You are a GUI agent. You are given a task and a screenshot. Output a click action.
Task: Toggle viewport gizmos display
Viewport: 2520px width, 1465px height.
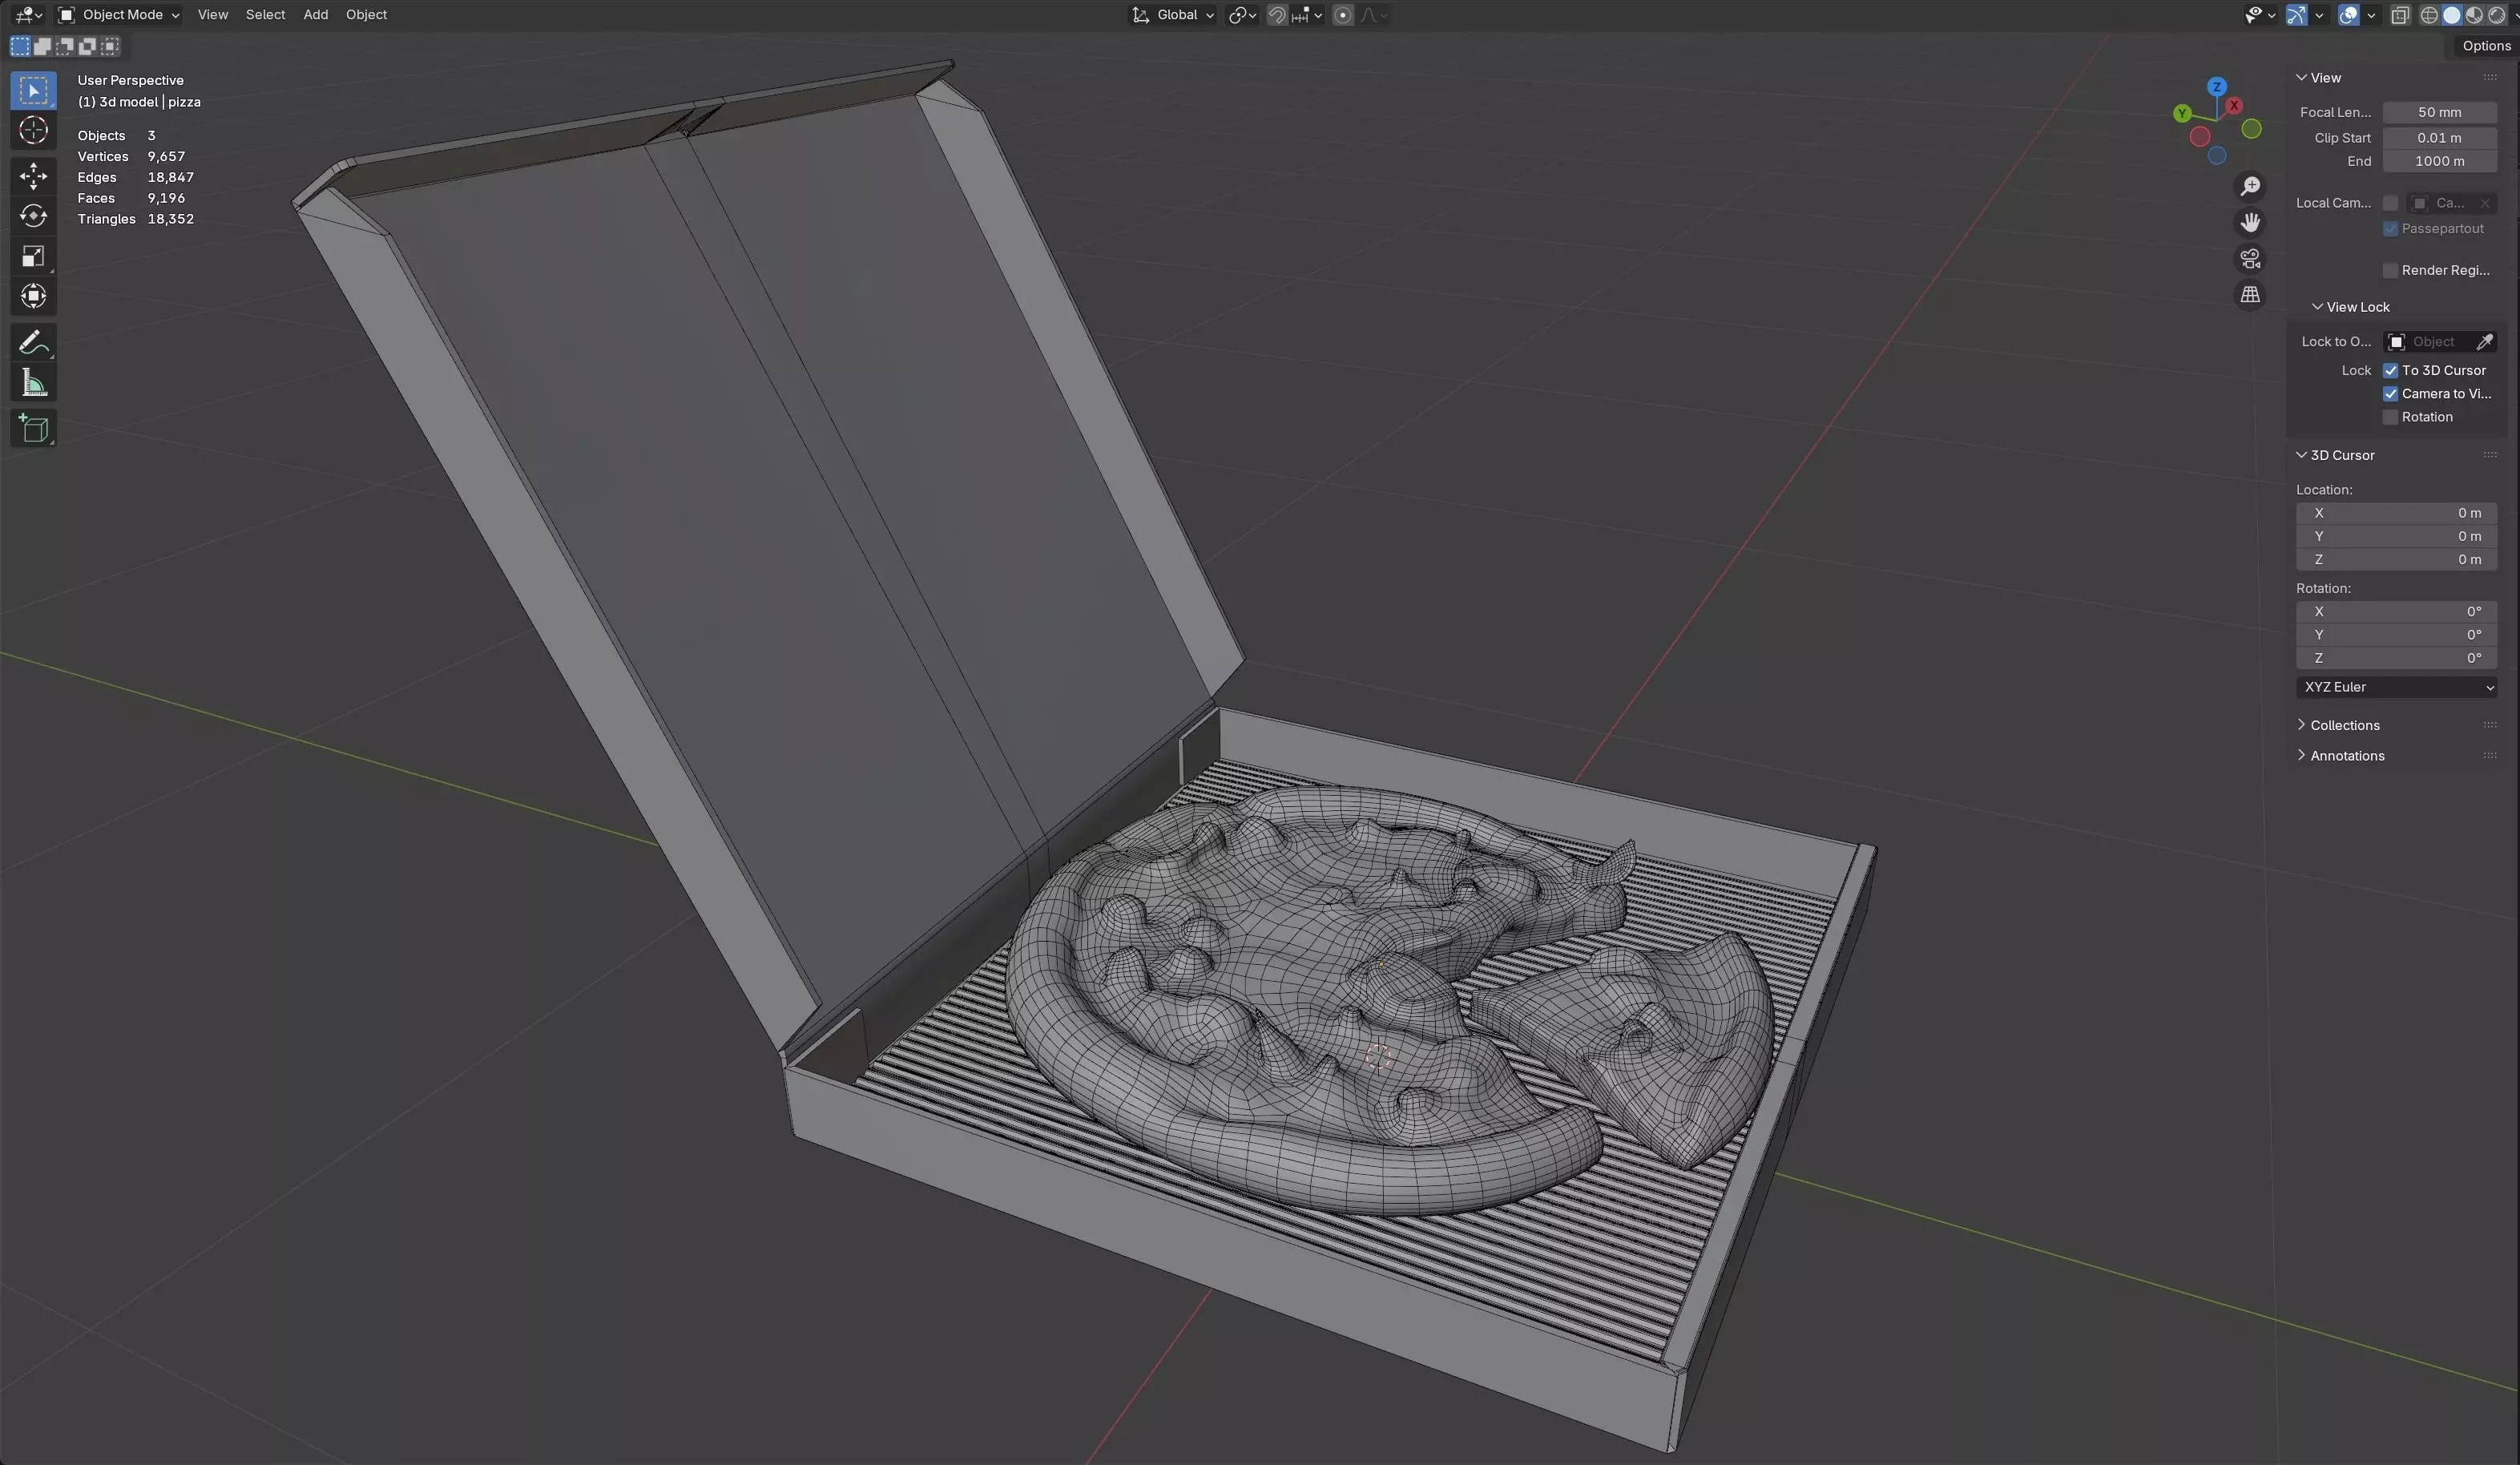[2297, 15]
